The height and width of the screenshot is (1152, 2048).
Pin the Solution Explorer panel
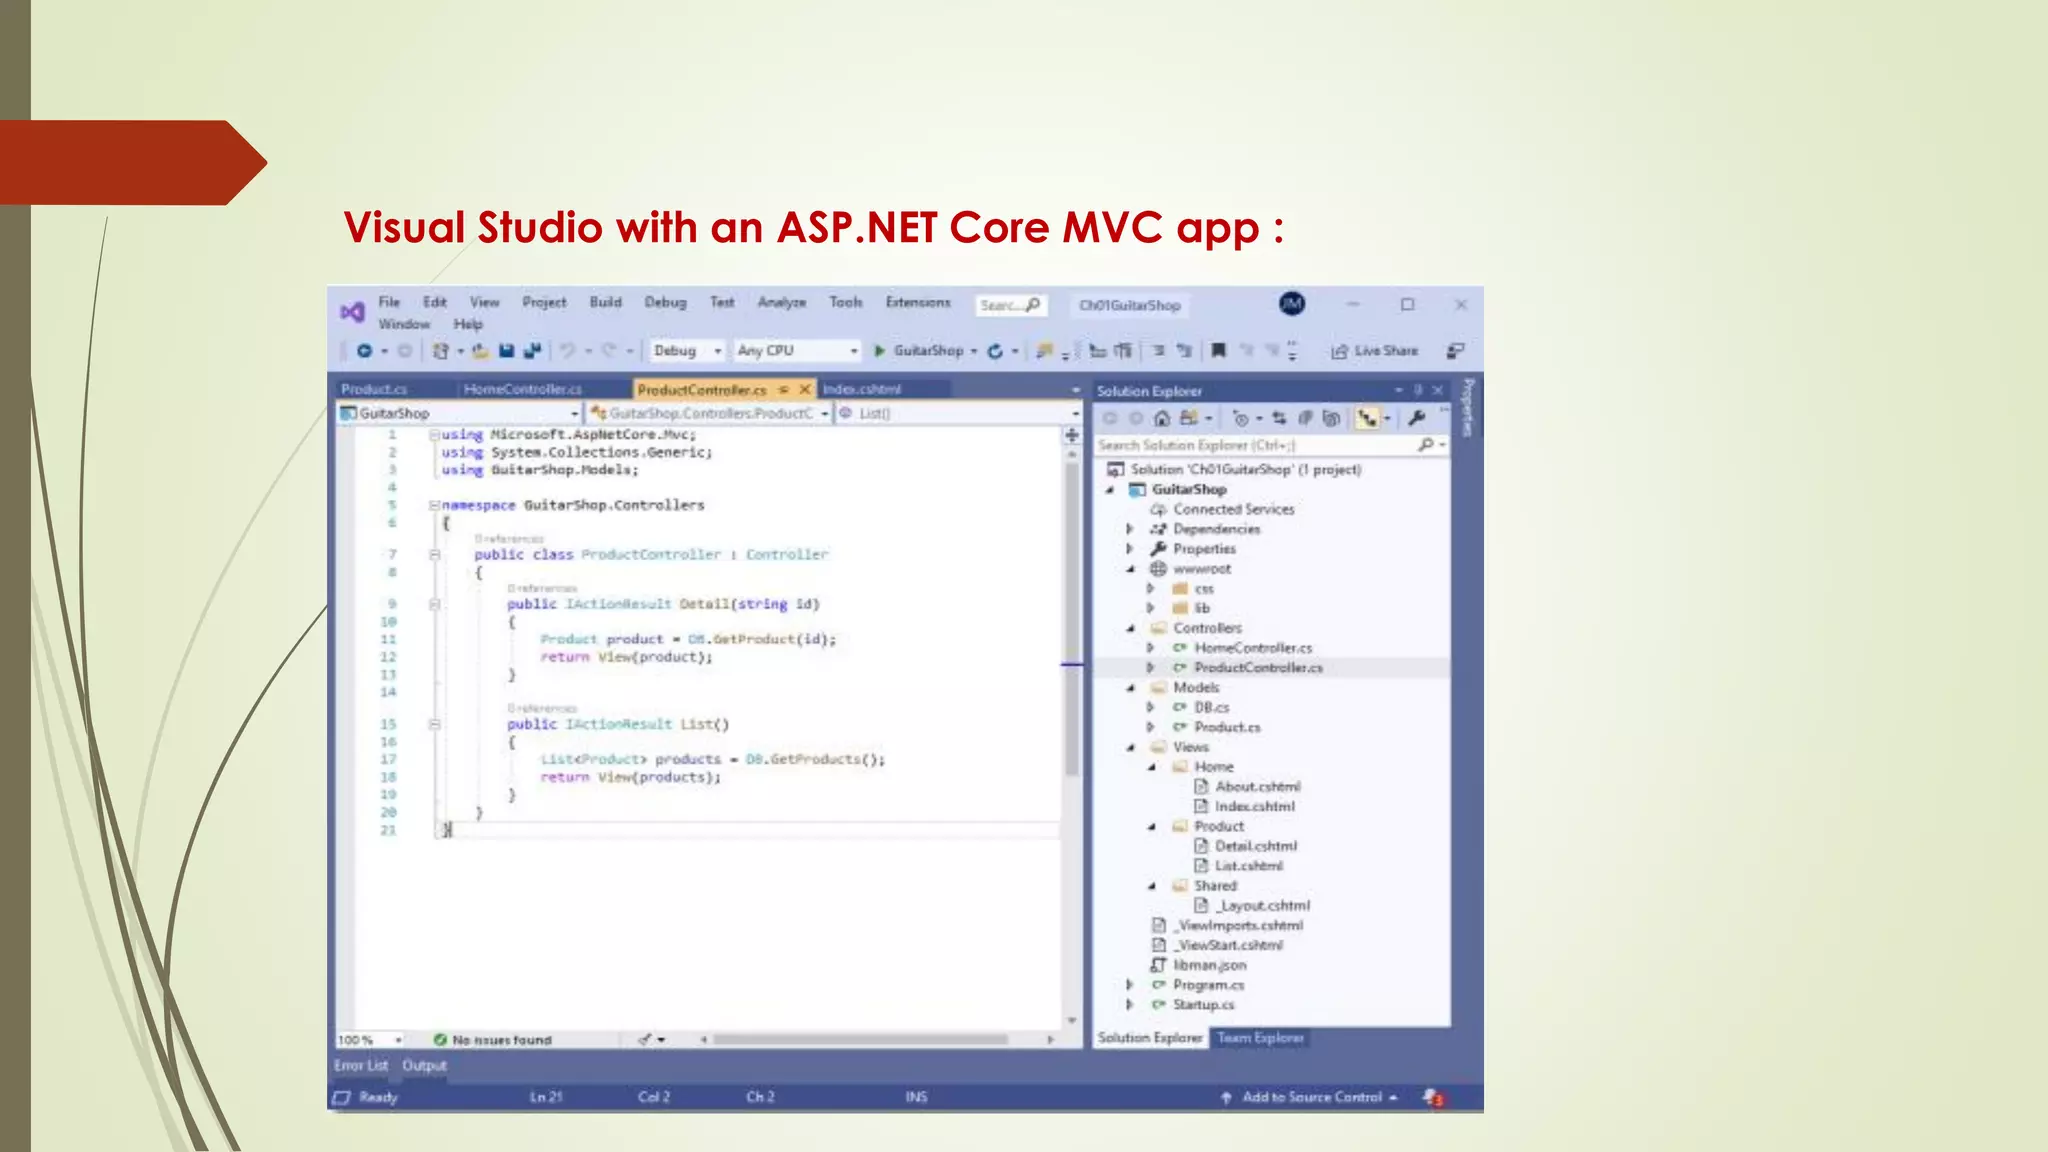[1418, 390]
